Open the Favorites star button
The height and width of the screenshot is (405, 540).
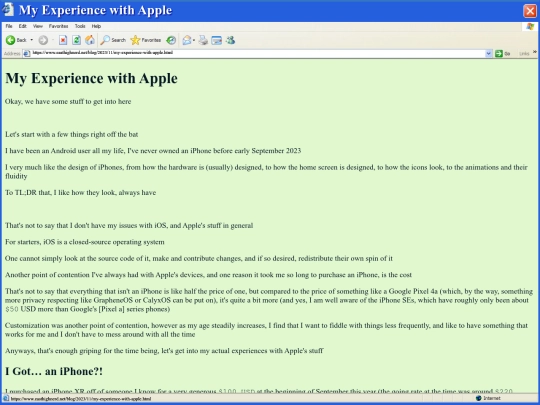point(146,40)
